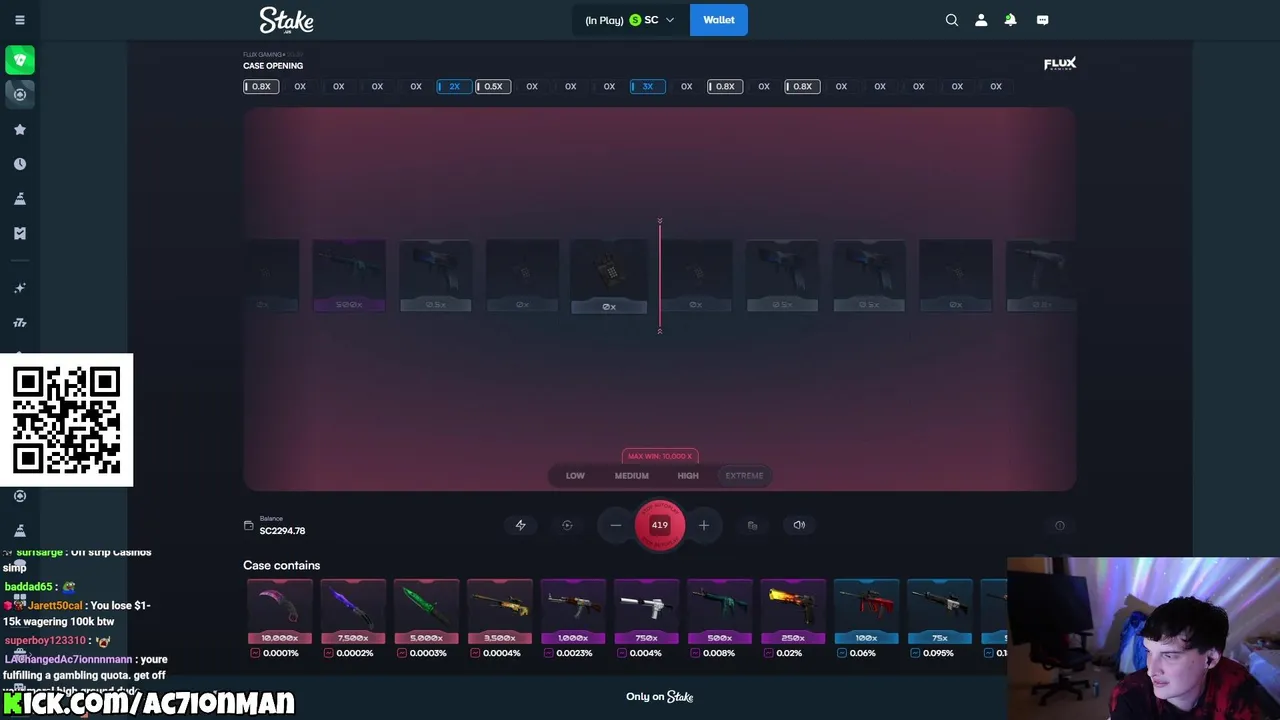1280x720 pixels.
Task: Select the 75x black rifle item
Action: (x=940, y=611)
